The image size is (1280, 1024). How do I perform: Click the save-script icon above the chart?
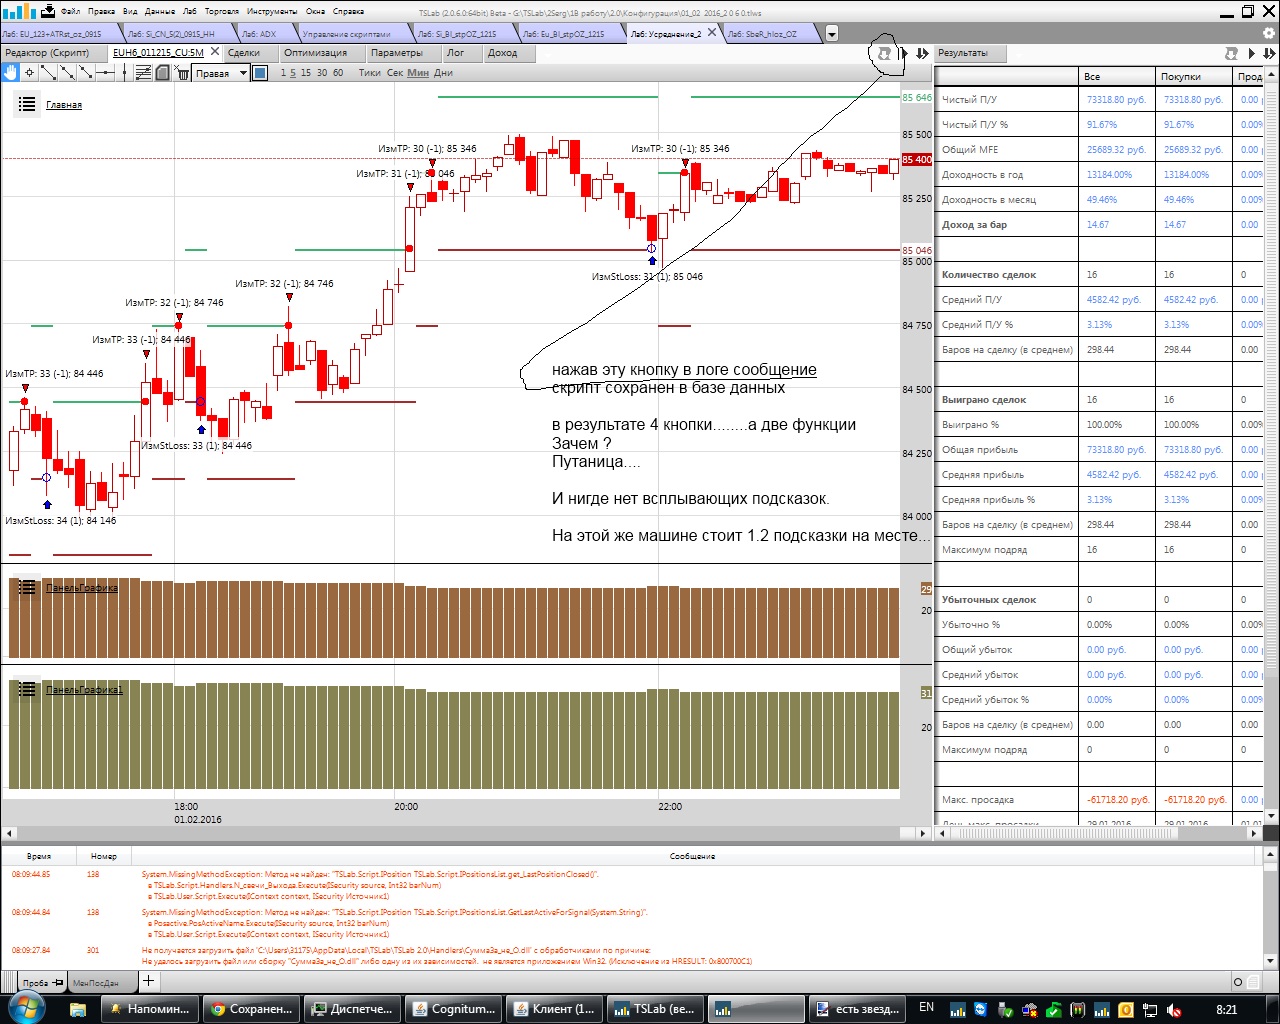click(x=884, y=53)
